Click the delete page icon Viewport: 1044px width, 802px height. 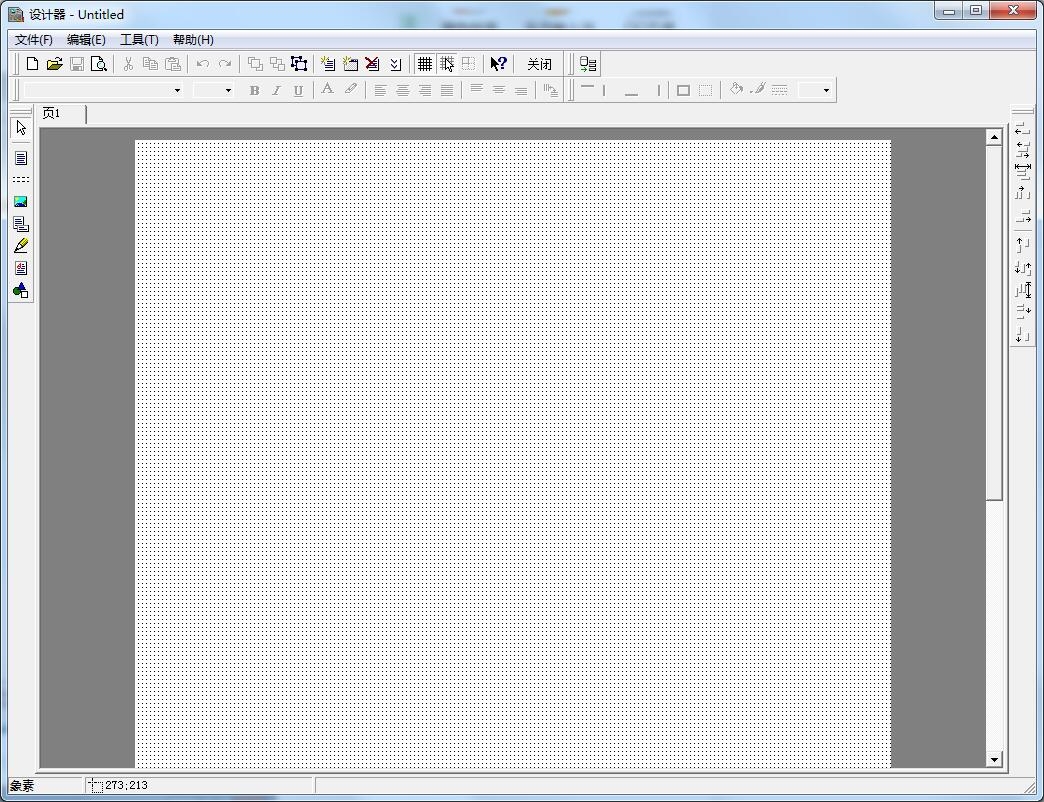(372, 64)
